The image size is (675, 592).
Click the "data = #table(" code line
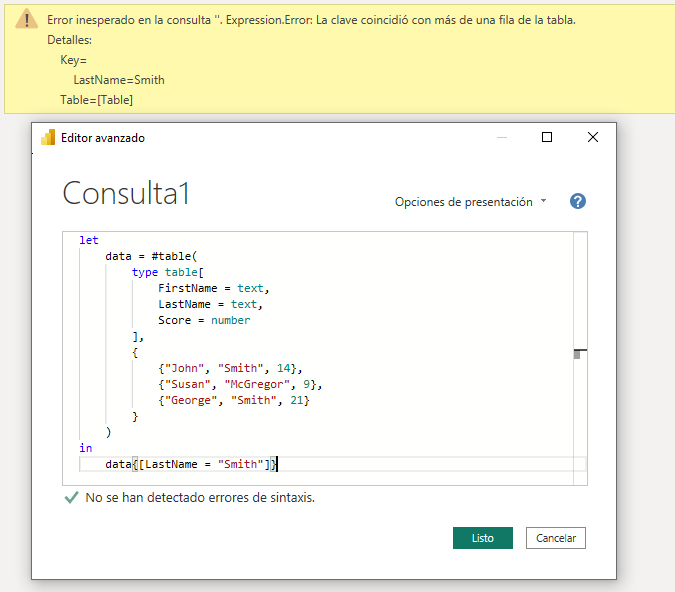point(144,256)
